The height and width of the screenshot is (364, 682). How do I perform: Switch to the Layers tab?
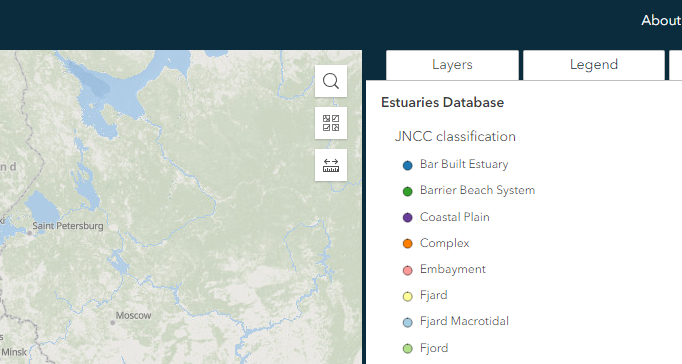[x=452, y=65]
